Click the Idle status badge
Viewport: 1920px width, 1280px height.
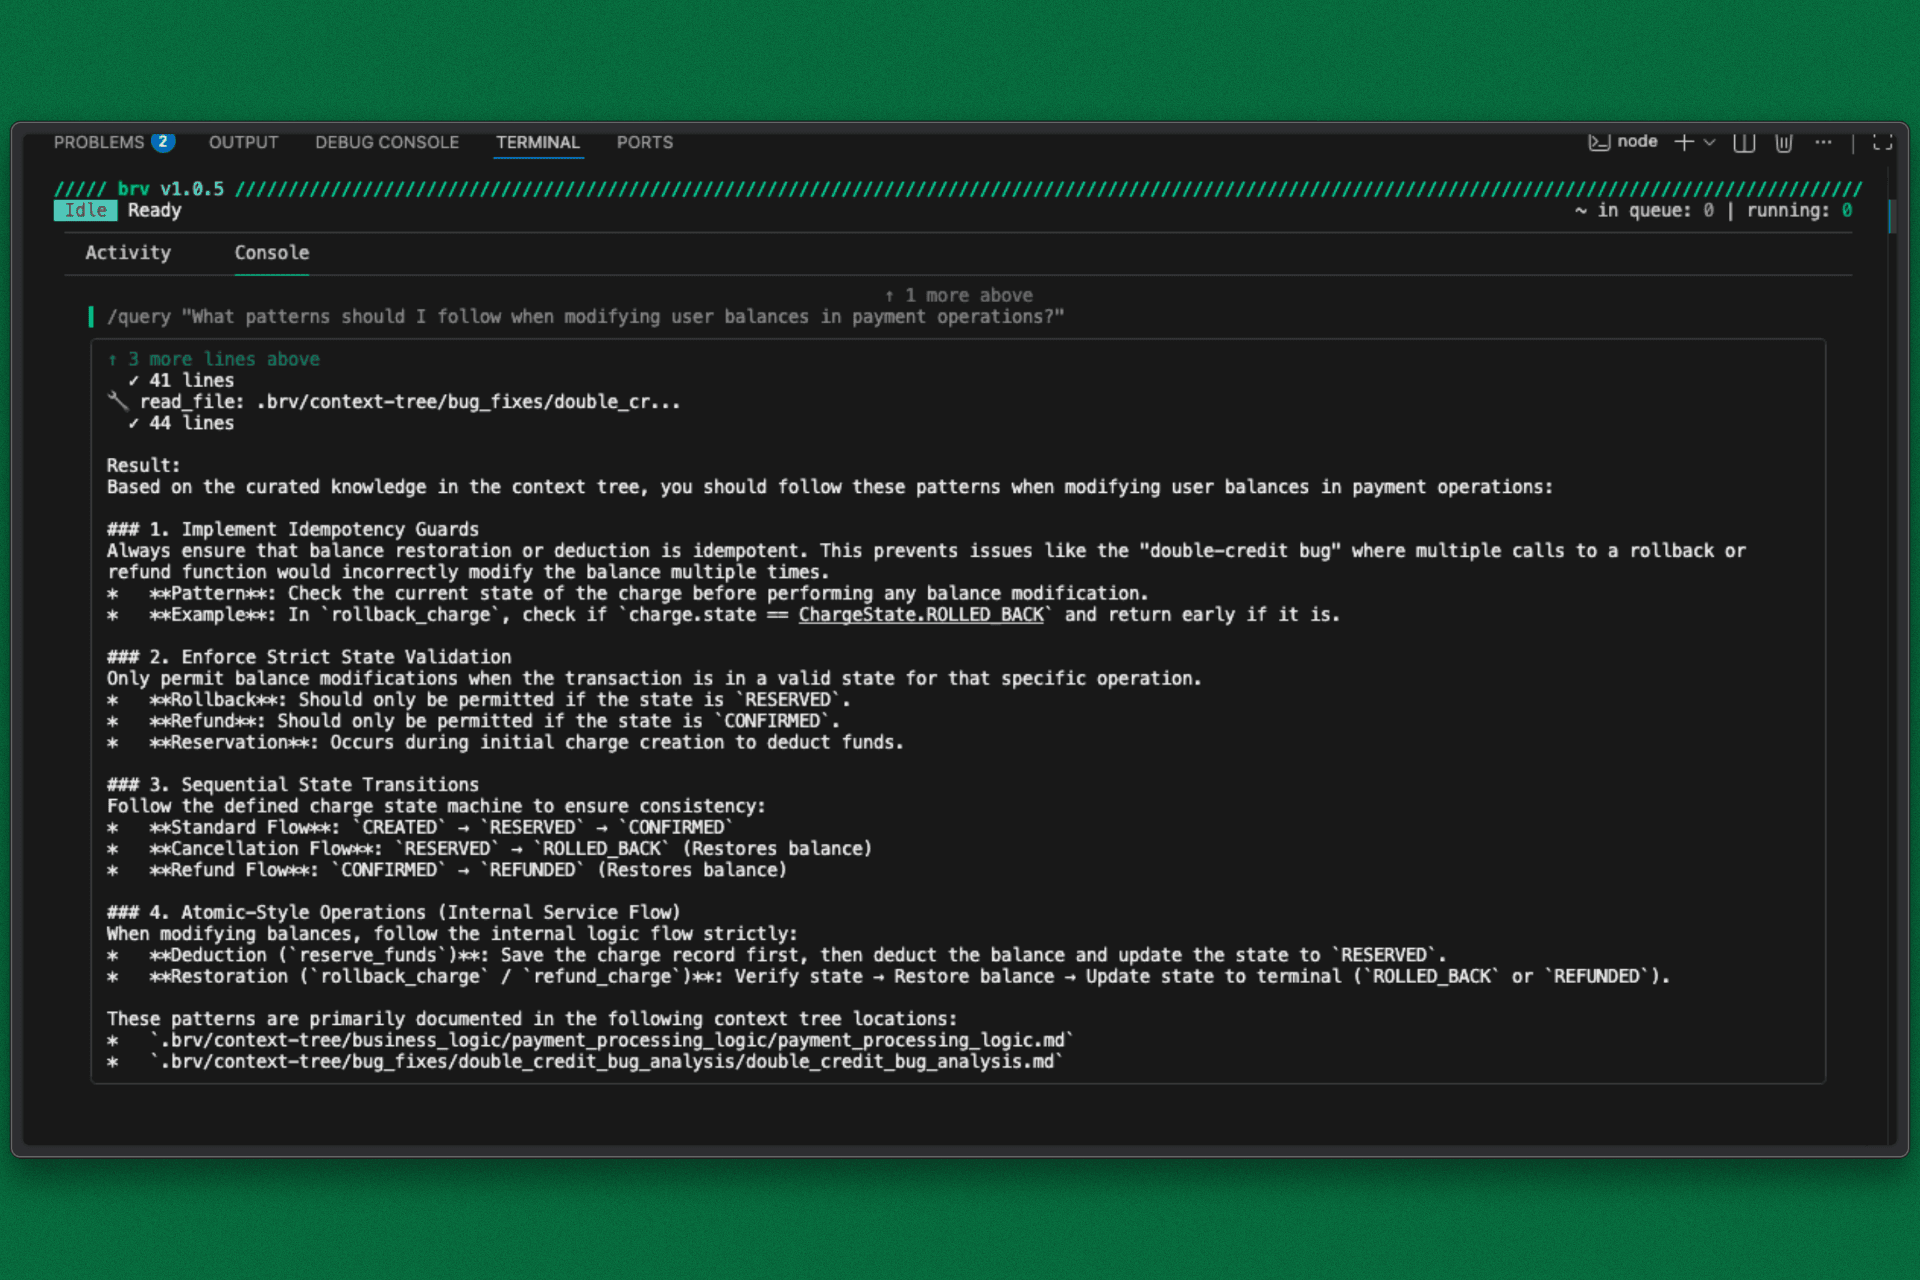(85, 210)
